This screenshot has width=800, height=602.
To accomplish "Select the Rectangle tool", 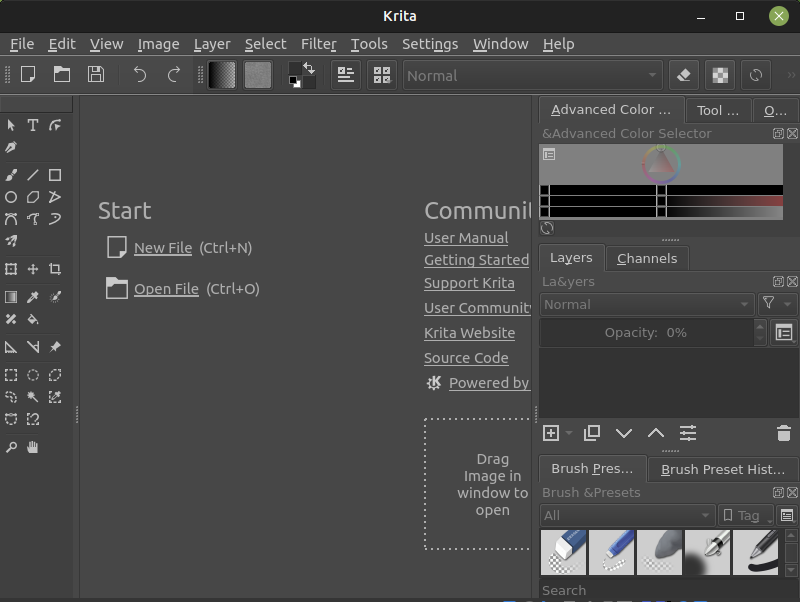I will click(x=55, y=175).
